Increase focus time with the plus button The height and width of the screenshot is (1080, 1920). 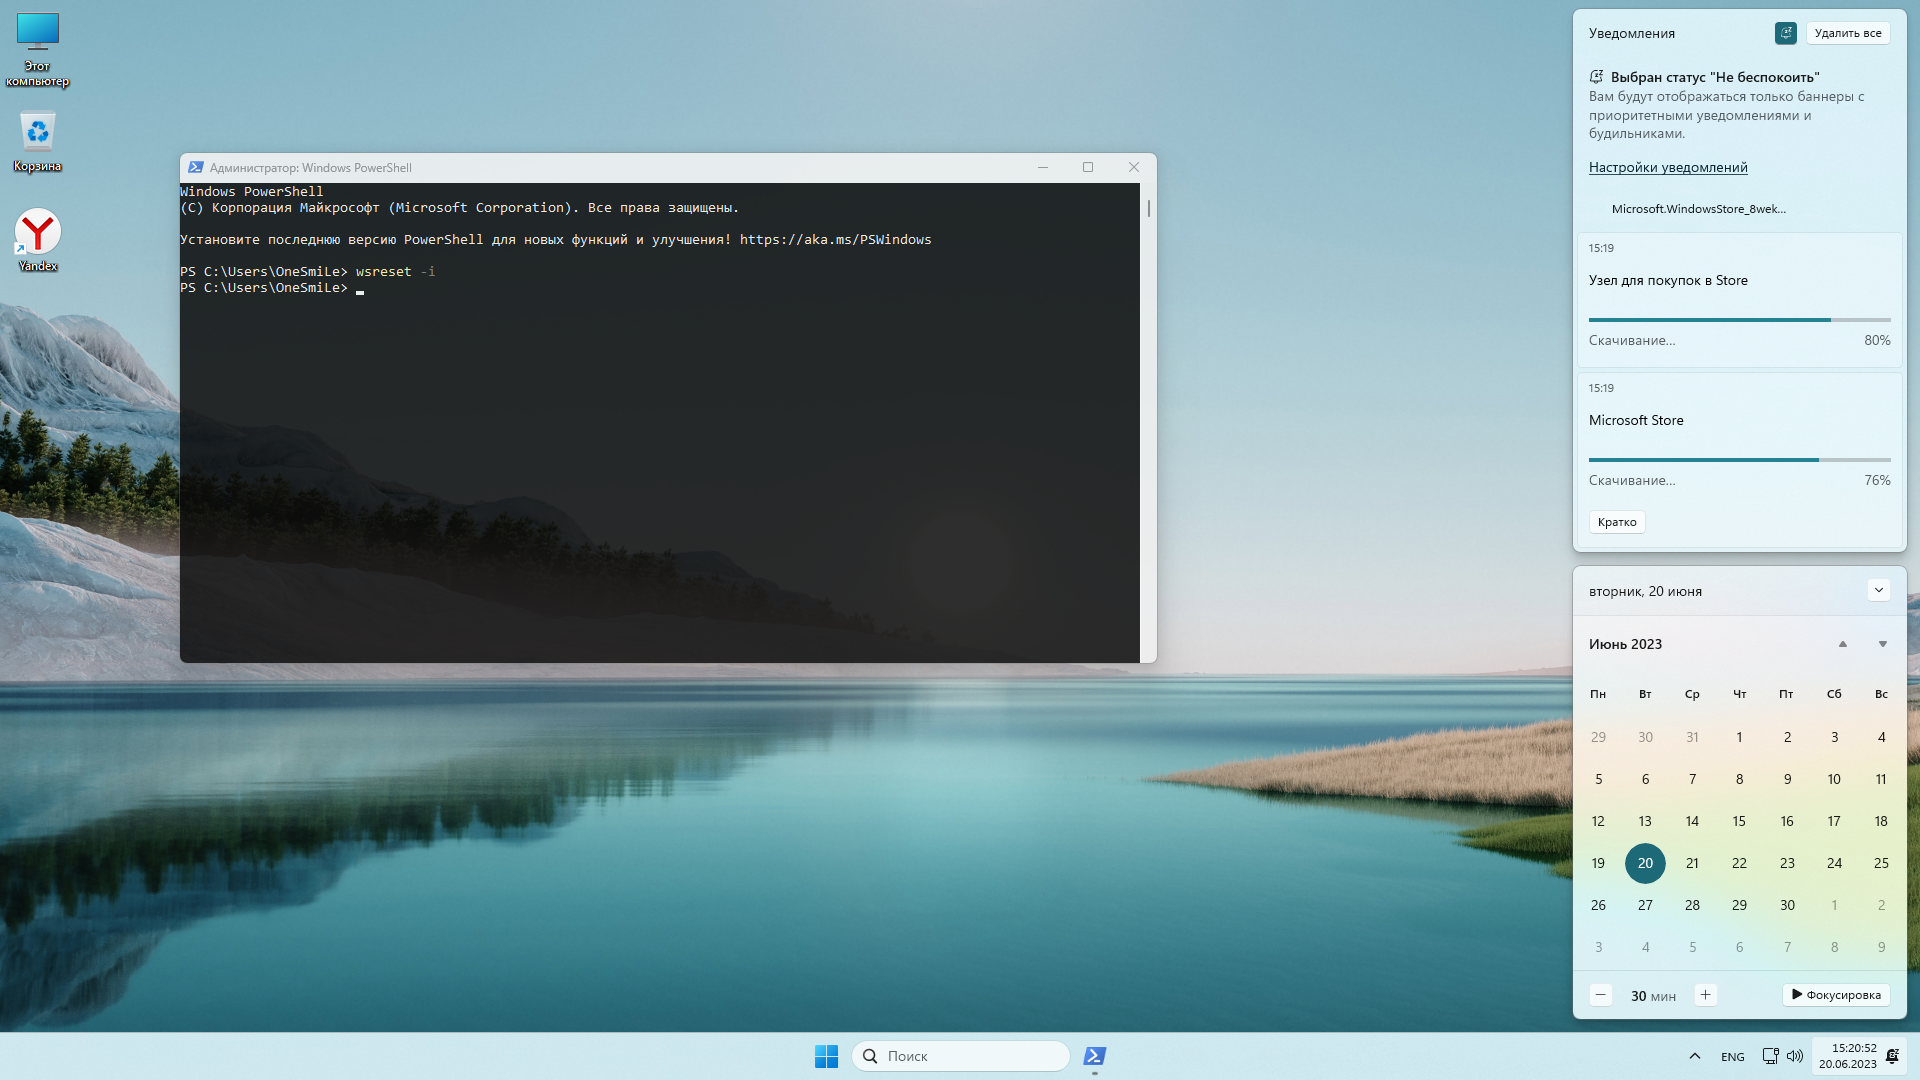tap(1706, 995)
